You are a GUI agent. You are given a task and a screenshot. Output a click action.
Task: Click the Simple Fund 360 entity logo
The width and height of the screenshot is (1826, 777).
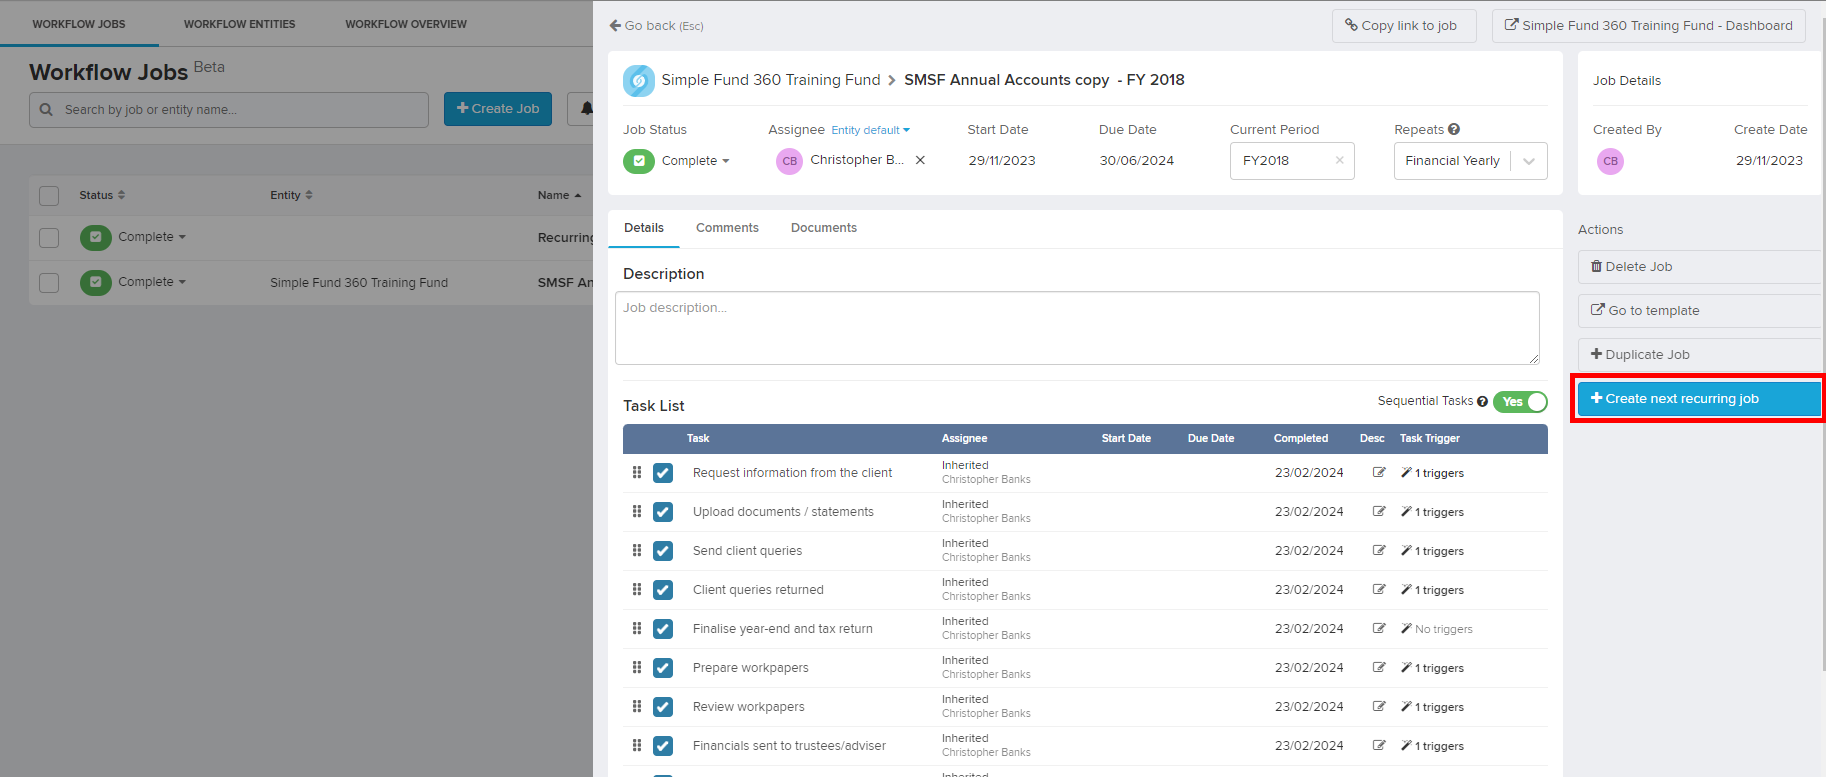(639, 80)
